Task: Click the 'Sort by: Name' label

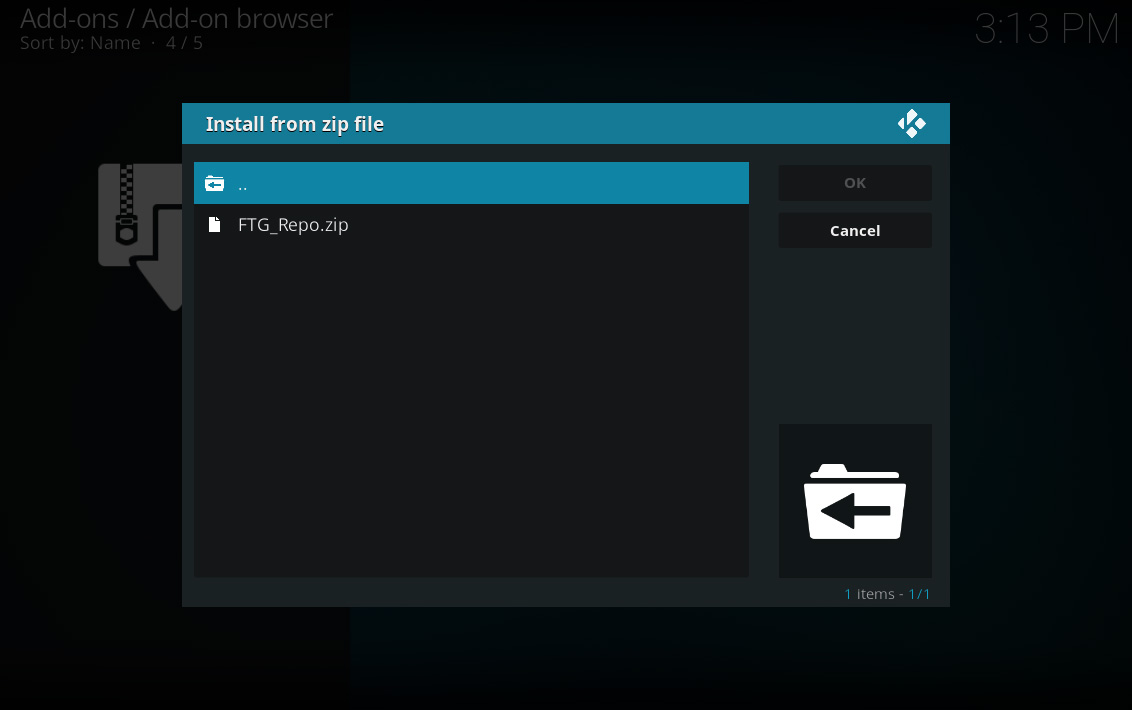Action: point(80,43)
